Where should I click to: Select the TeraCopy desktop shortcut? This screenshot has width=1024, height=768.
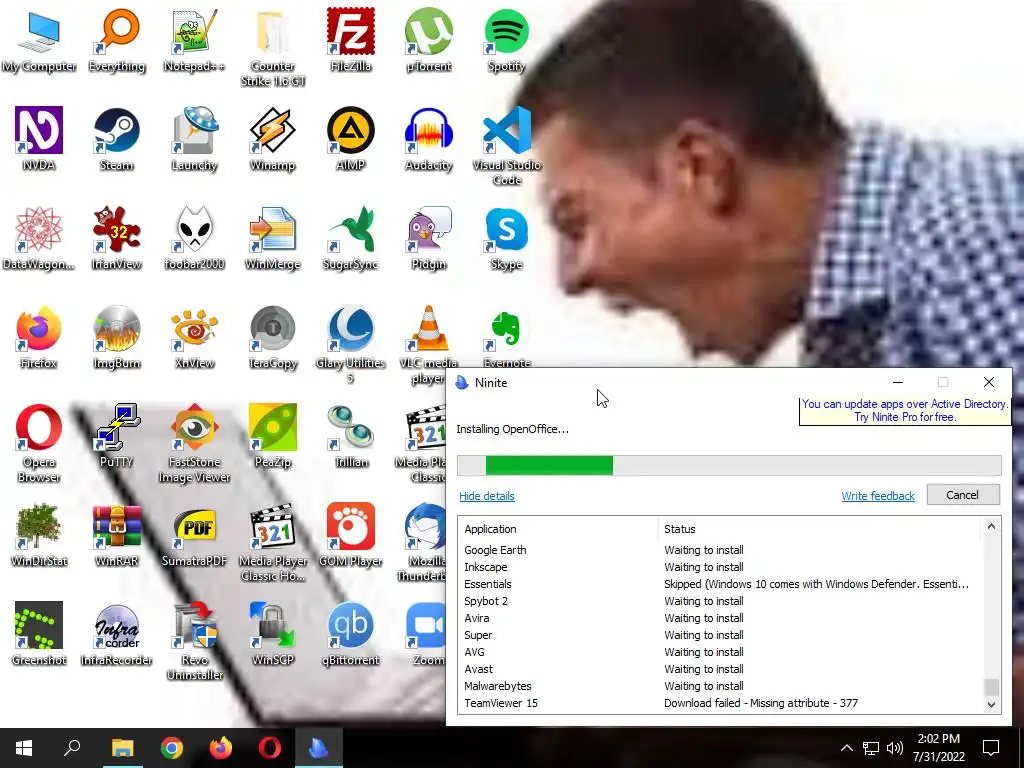point(272,337)
